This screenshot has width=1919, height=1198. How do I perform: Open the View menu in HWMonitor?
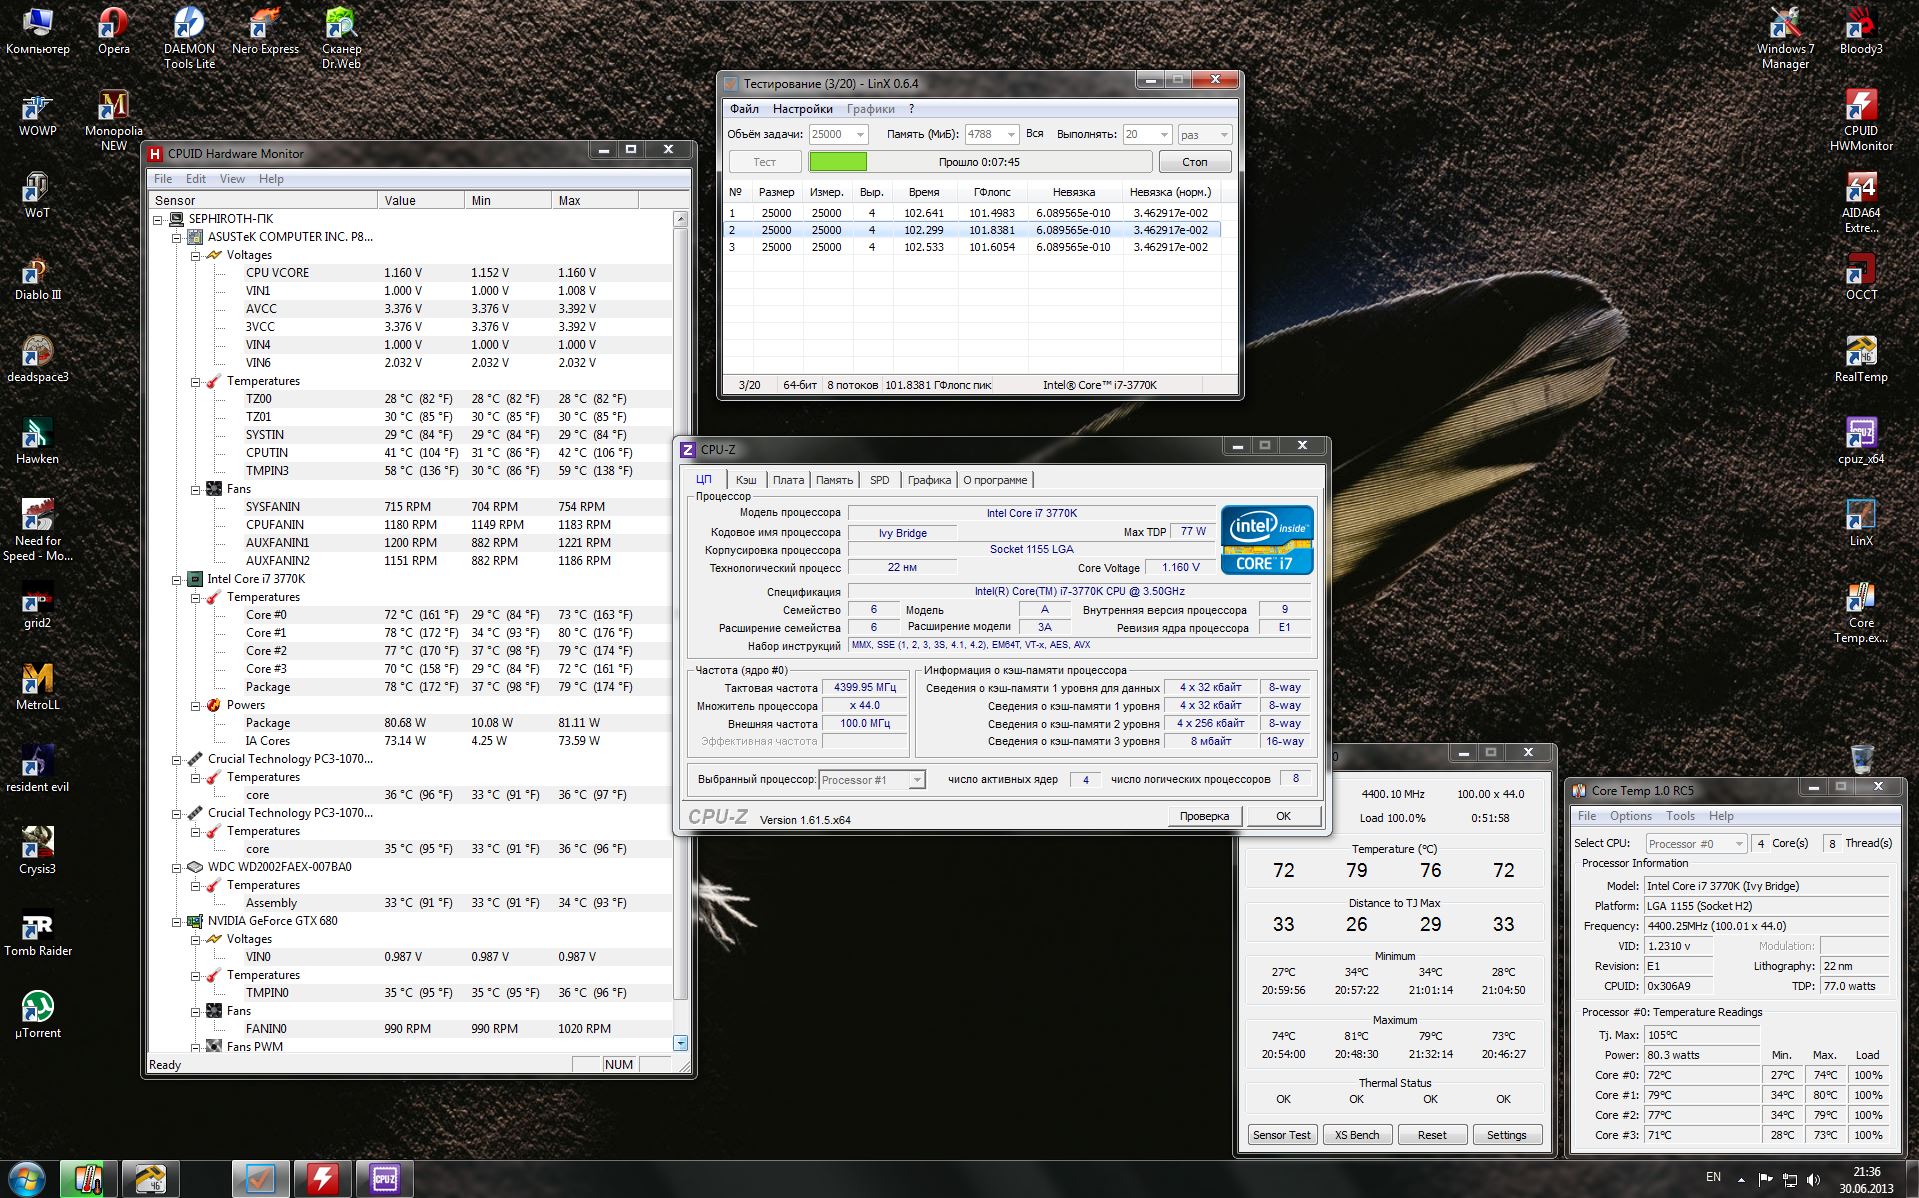pyautogui.click(x=232, y=179)
